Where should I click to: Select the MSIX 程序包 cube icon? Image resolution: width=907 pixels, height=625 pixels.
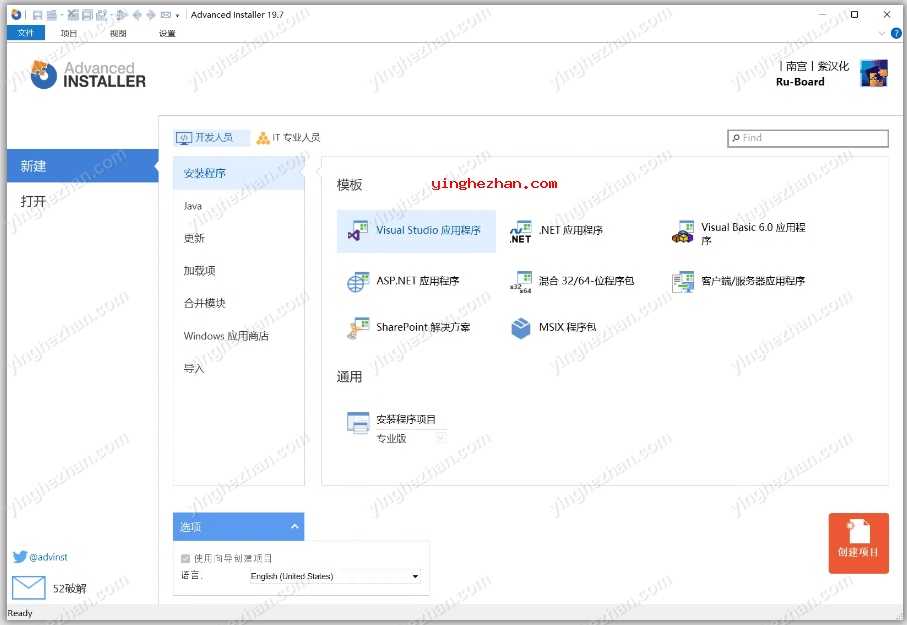(x=520, y=328)
